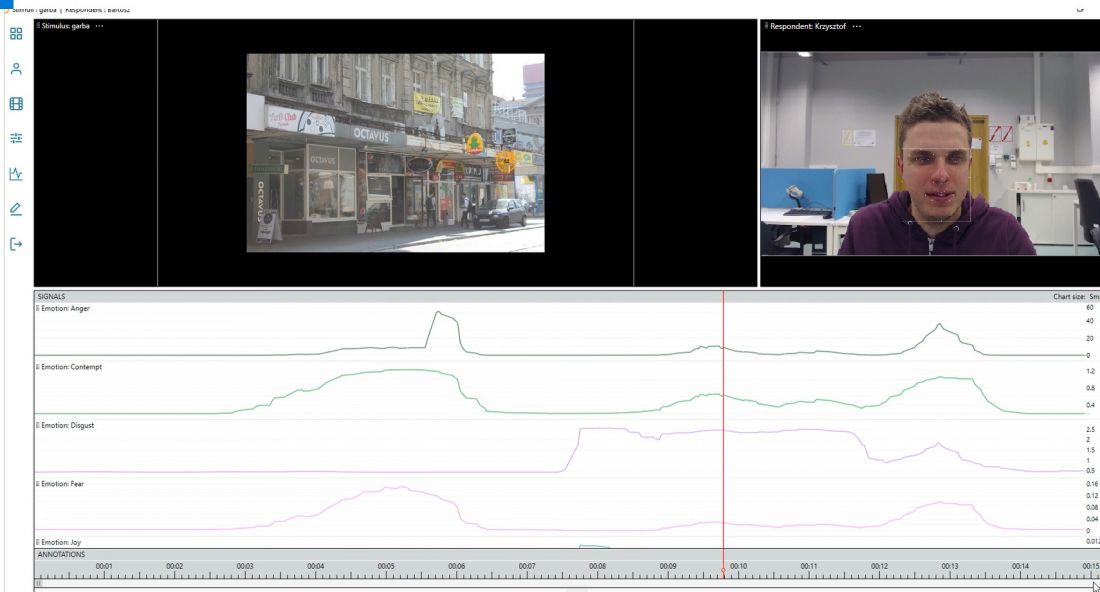Open the dashboard grid icon in sidebar

[16, 34]
